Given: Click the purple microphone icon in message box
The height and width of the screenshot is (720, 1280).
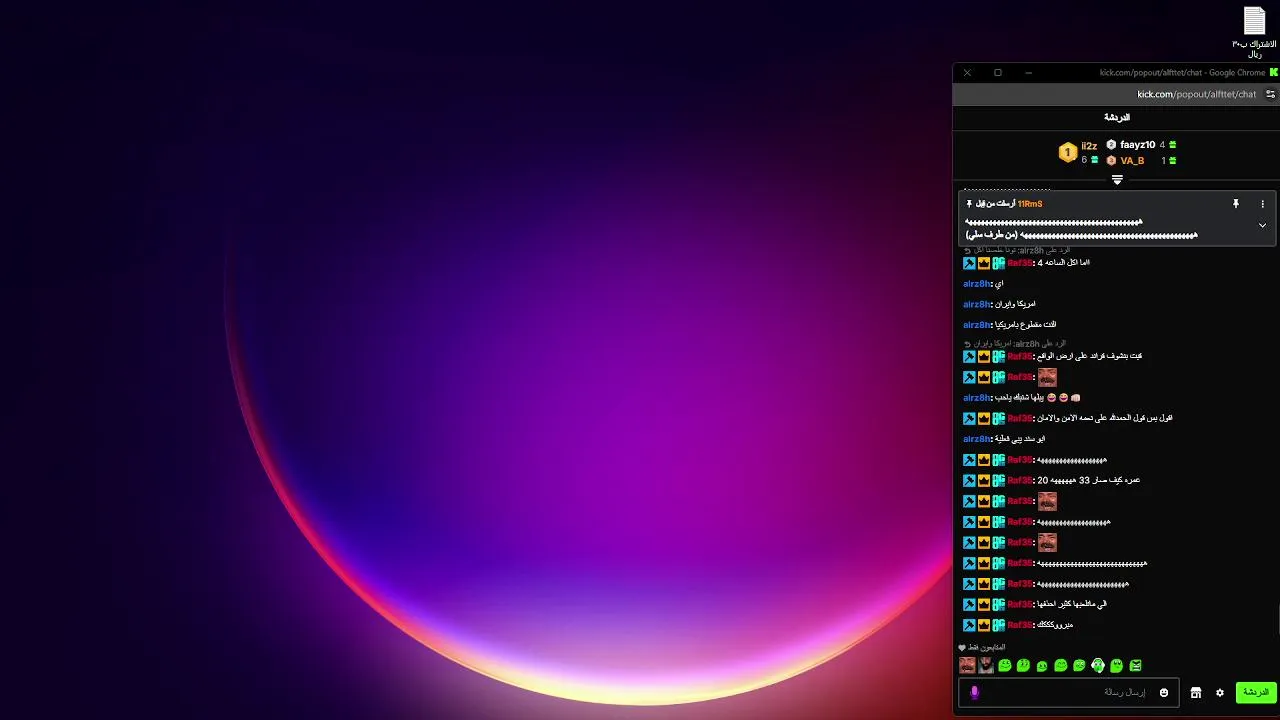Looking at the screenshot, I should click(x=975, y=692).
